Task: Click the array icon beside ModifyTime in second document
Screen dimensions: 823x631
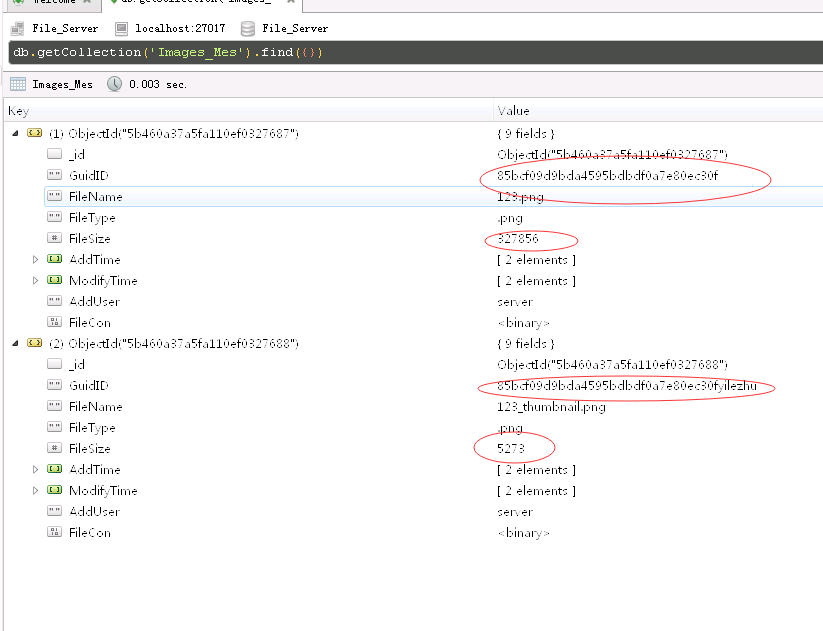Action: tap(55, 490)
